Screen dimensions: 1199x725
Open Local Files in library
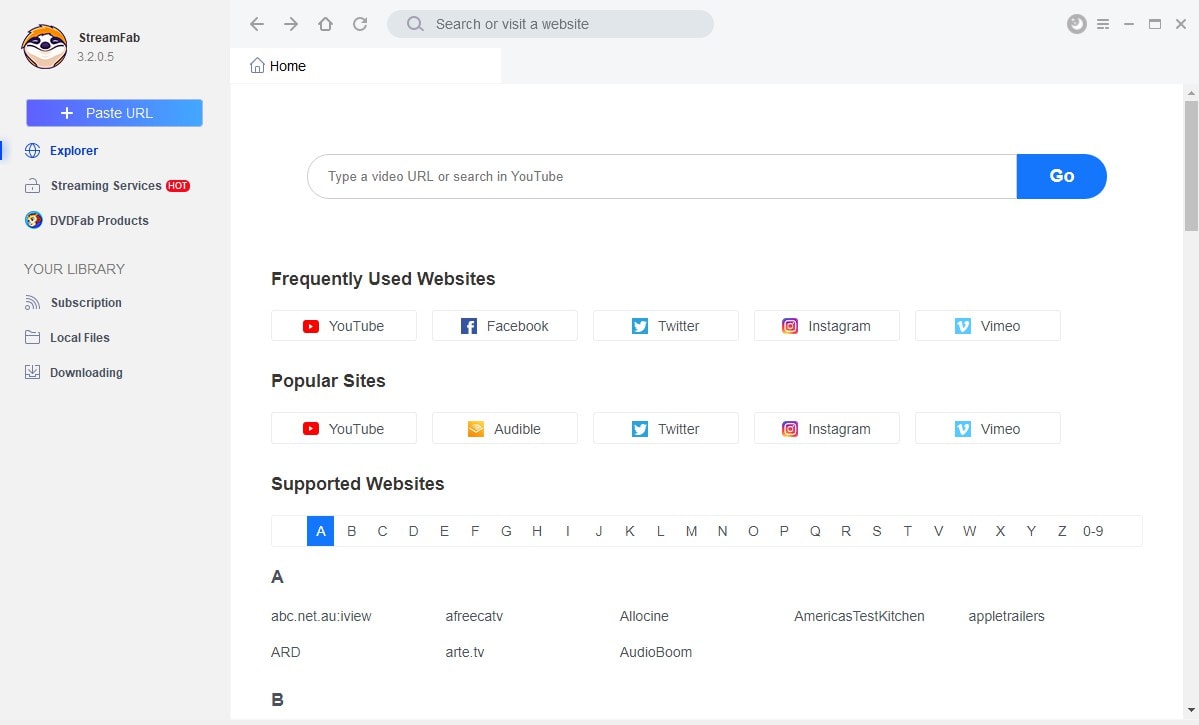[80, 337]
